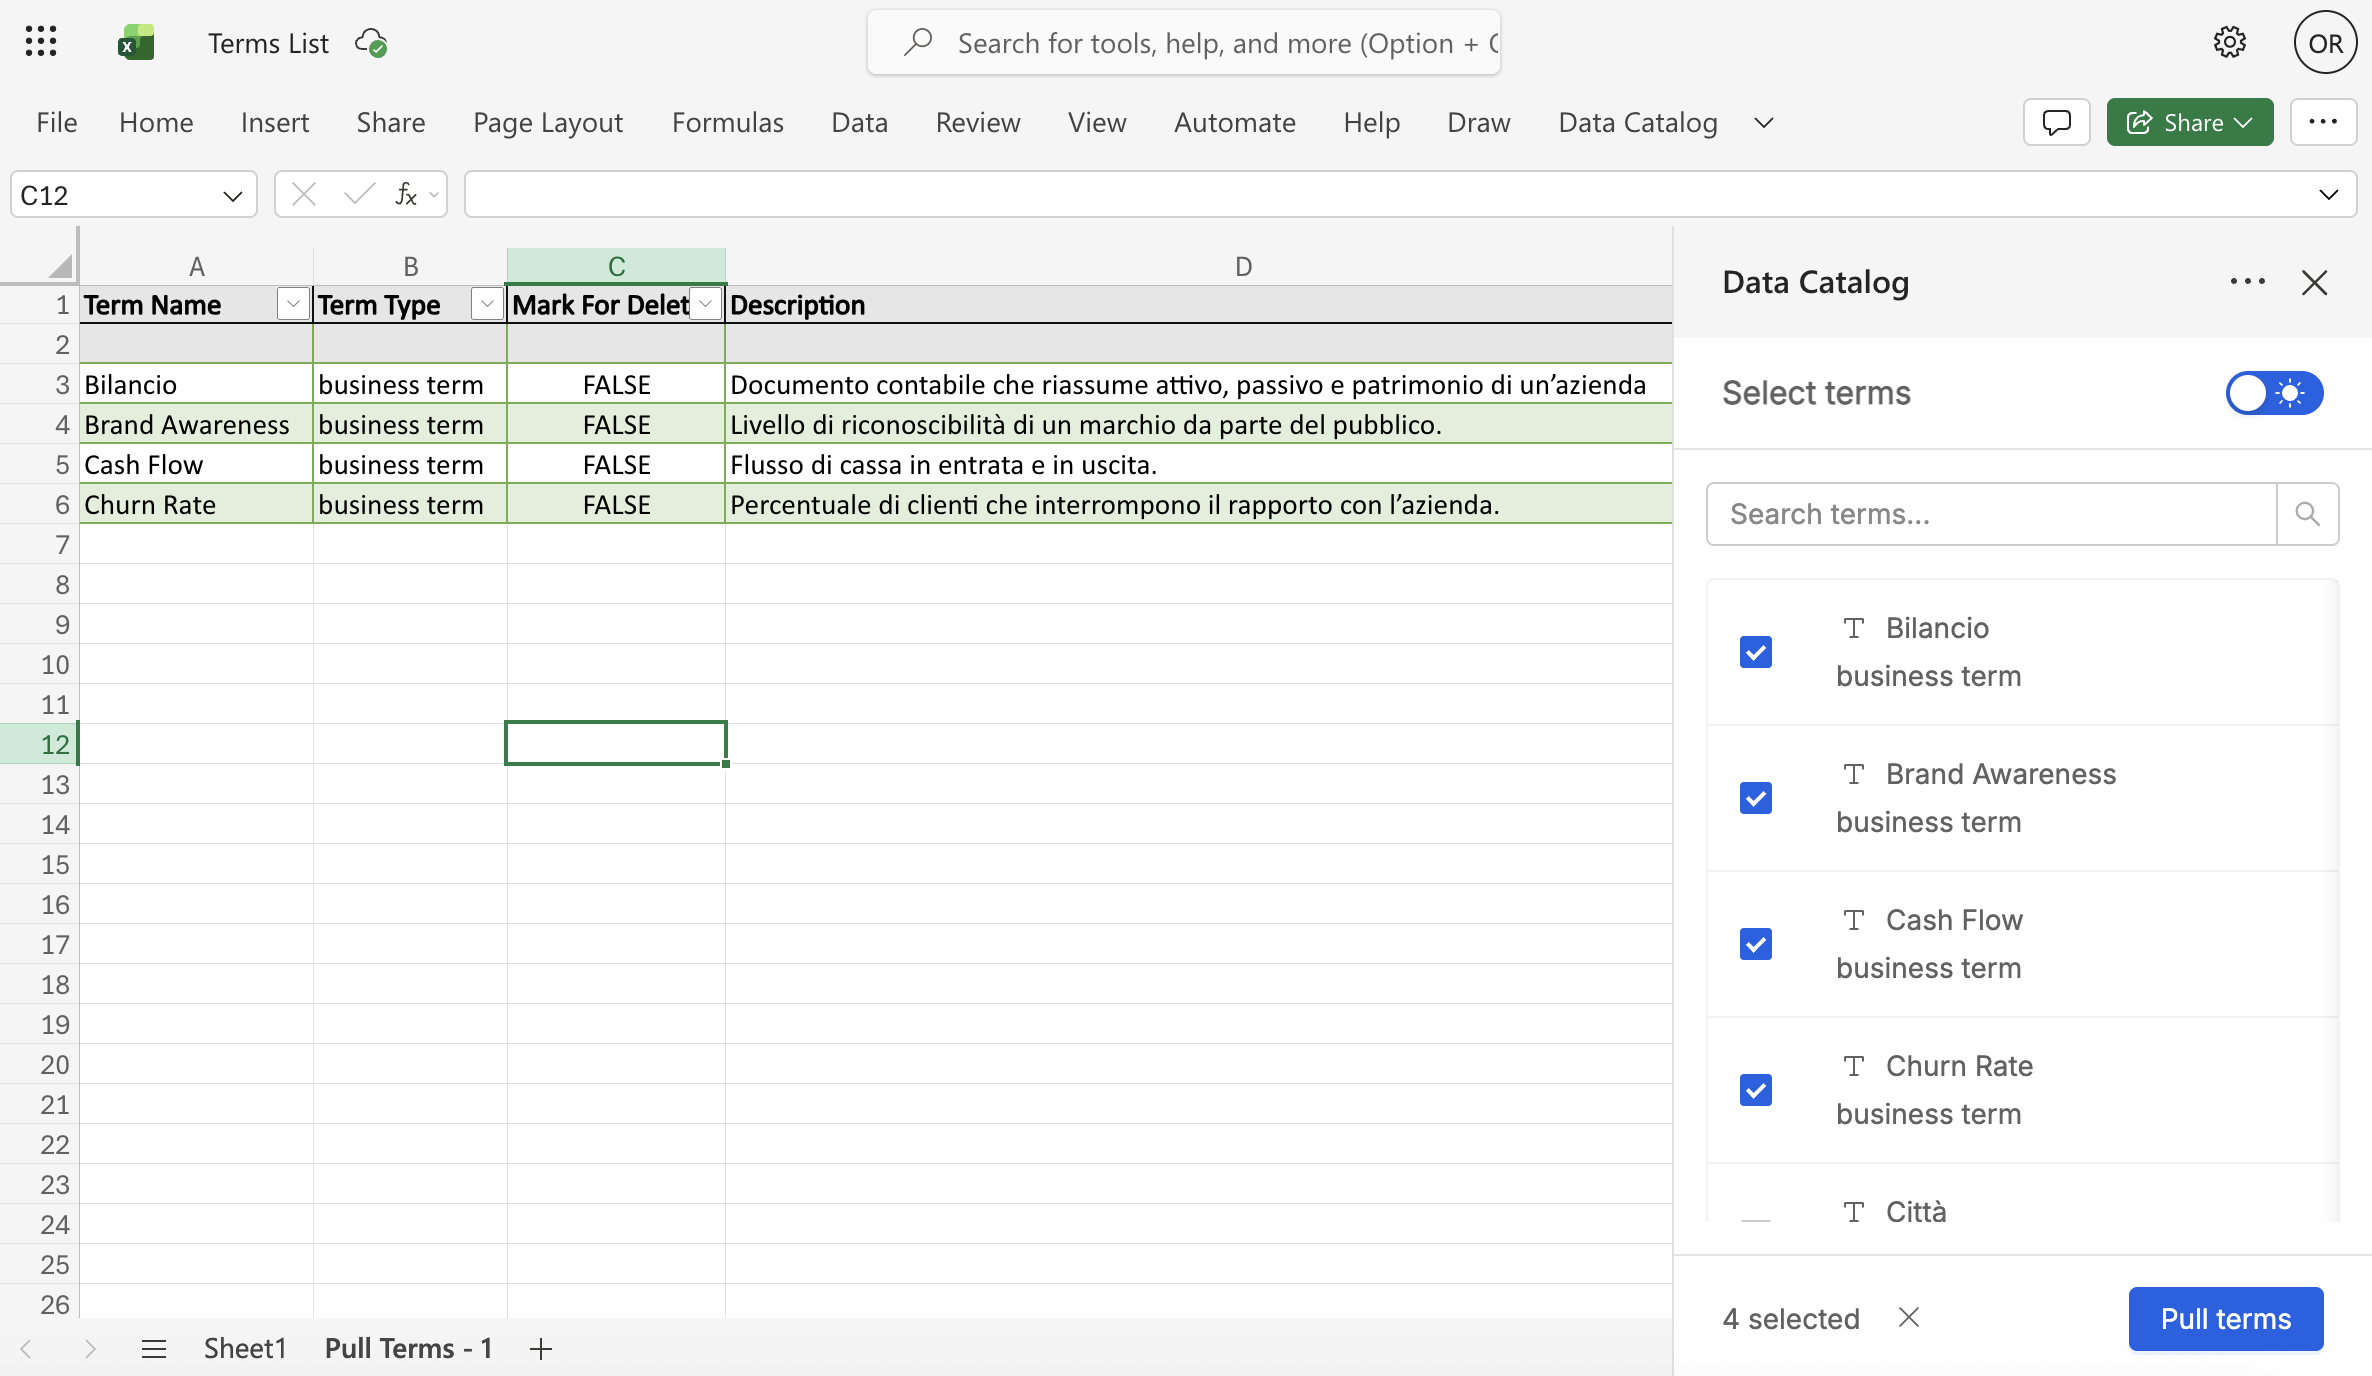Click the top search tools box

[1184, 43]
